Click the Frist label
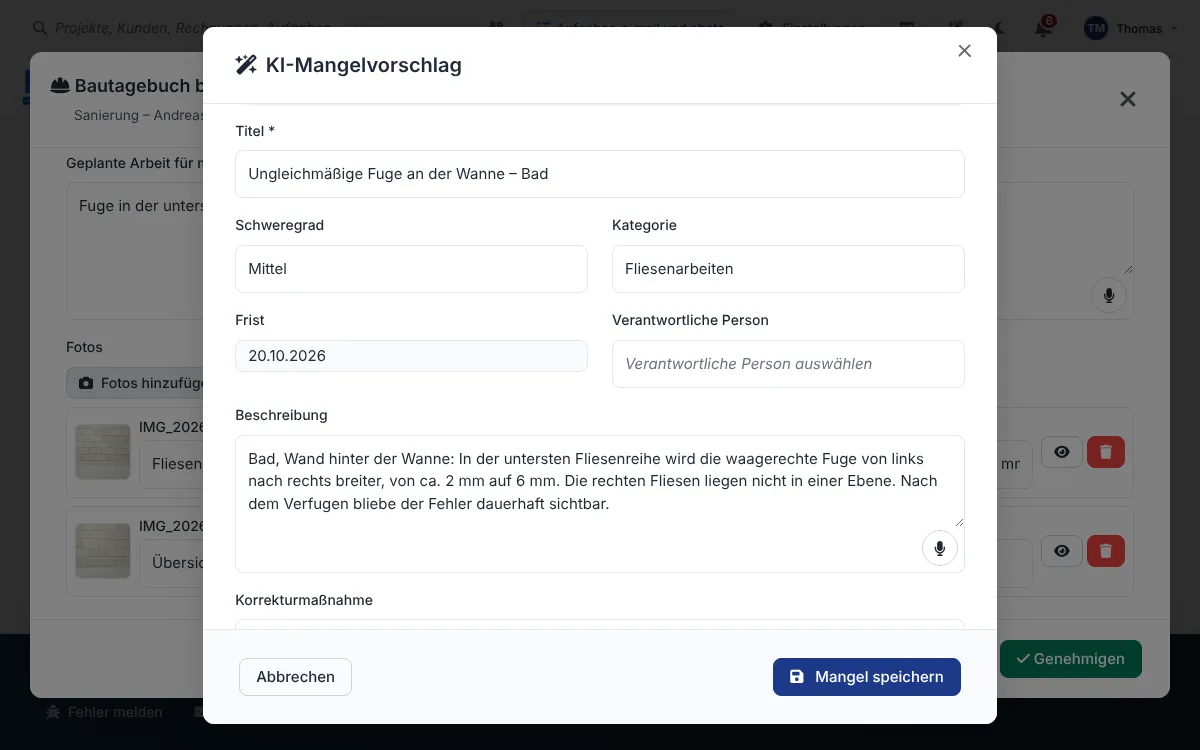 [250, 320]
